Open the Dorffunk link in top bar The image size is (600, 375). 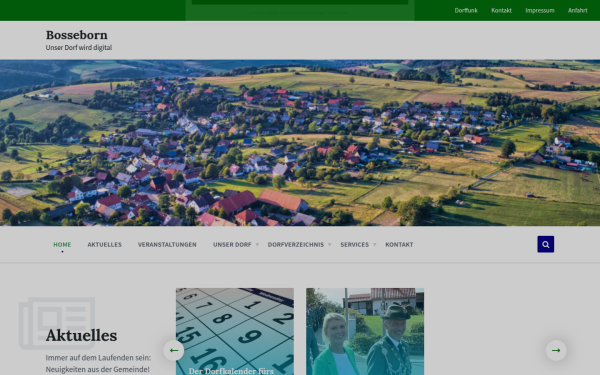click(x=466, y=10)
